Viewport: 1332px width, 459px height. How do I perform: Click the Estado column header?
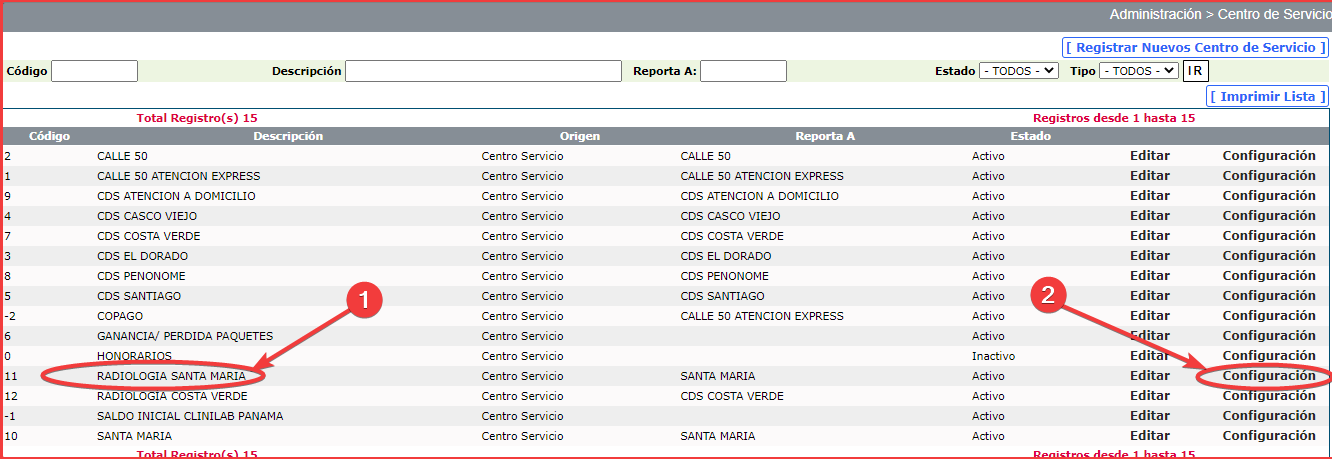pos(1030,136)
